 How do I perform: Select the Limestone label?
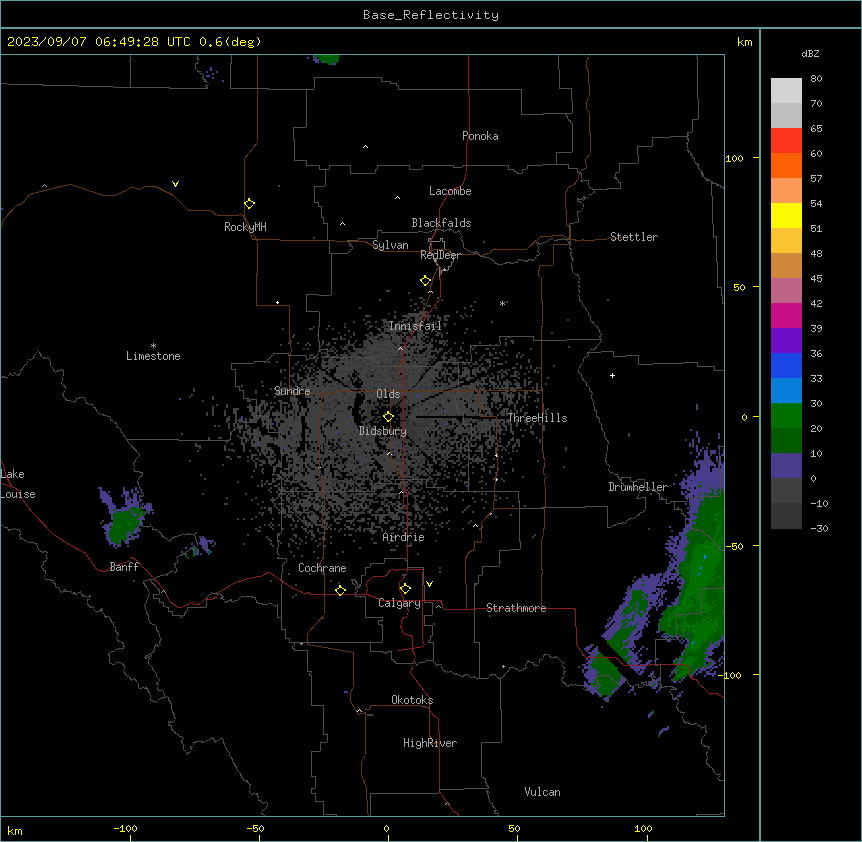coord(153,356)
